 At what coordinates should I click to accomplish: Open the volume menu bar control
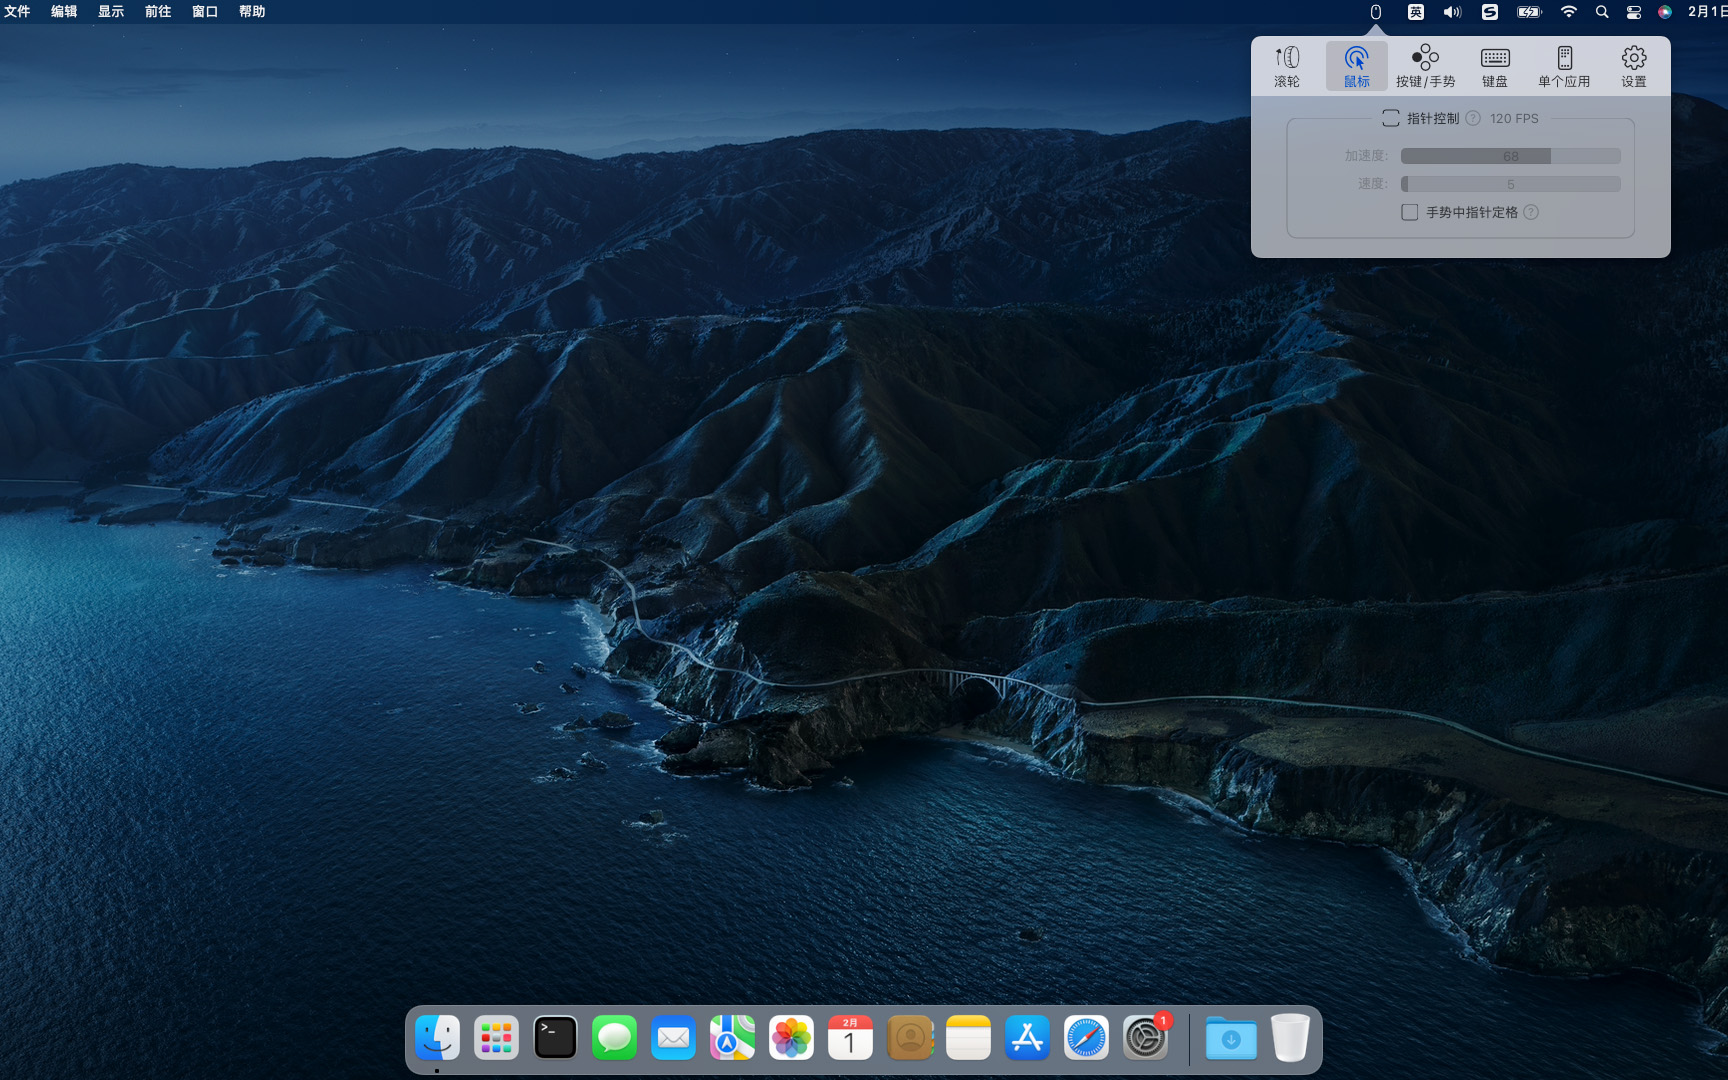1452,12
